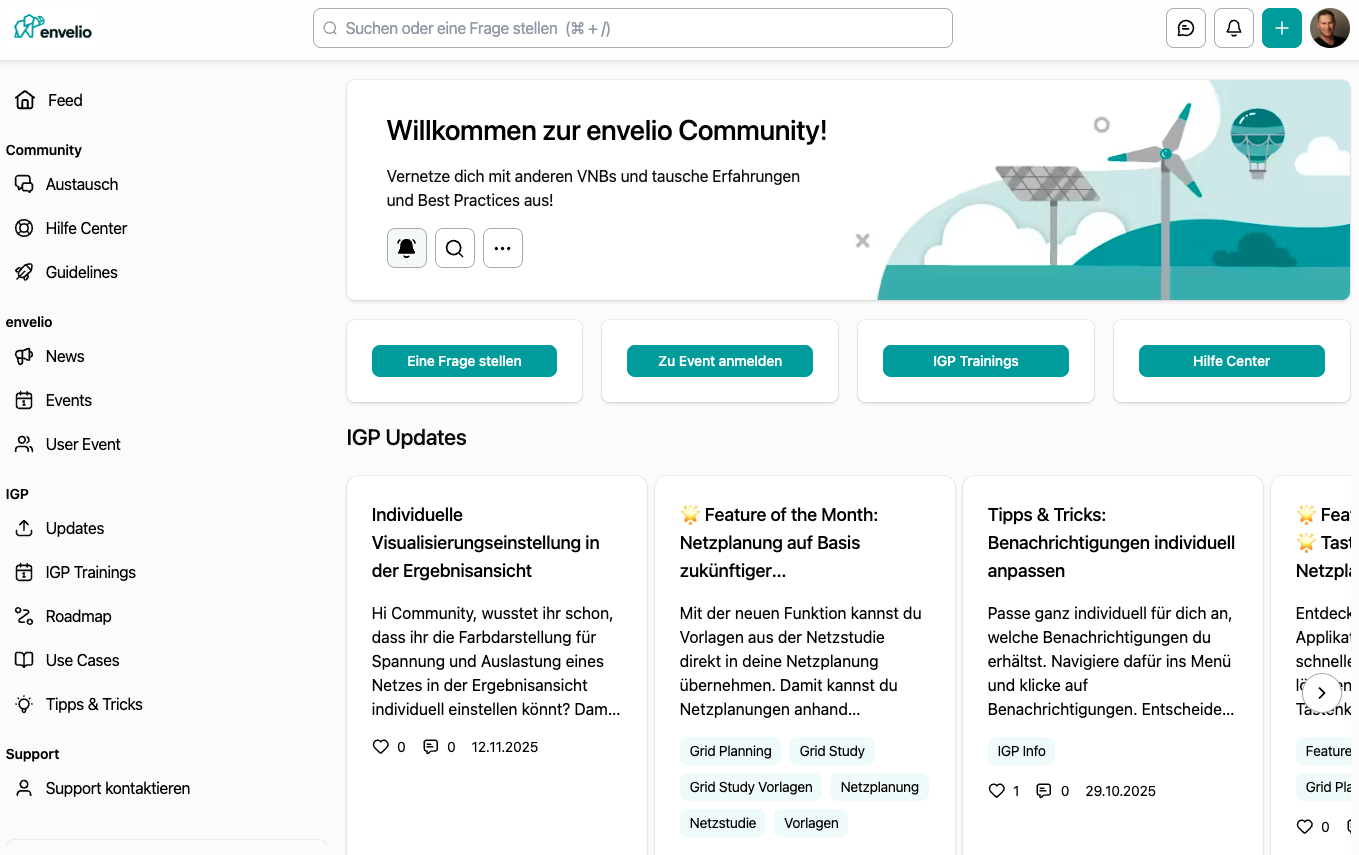Toggle the banner notification bell button
Viewport: 1359px width, 855px height.
tap(406, 248)
